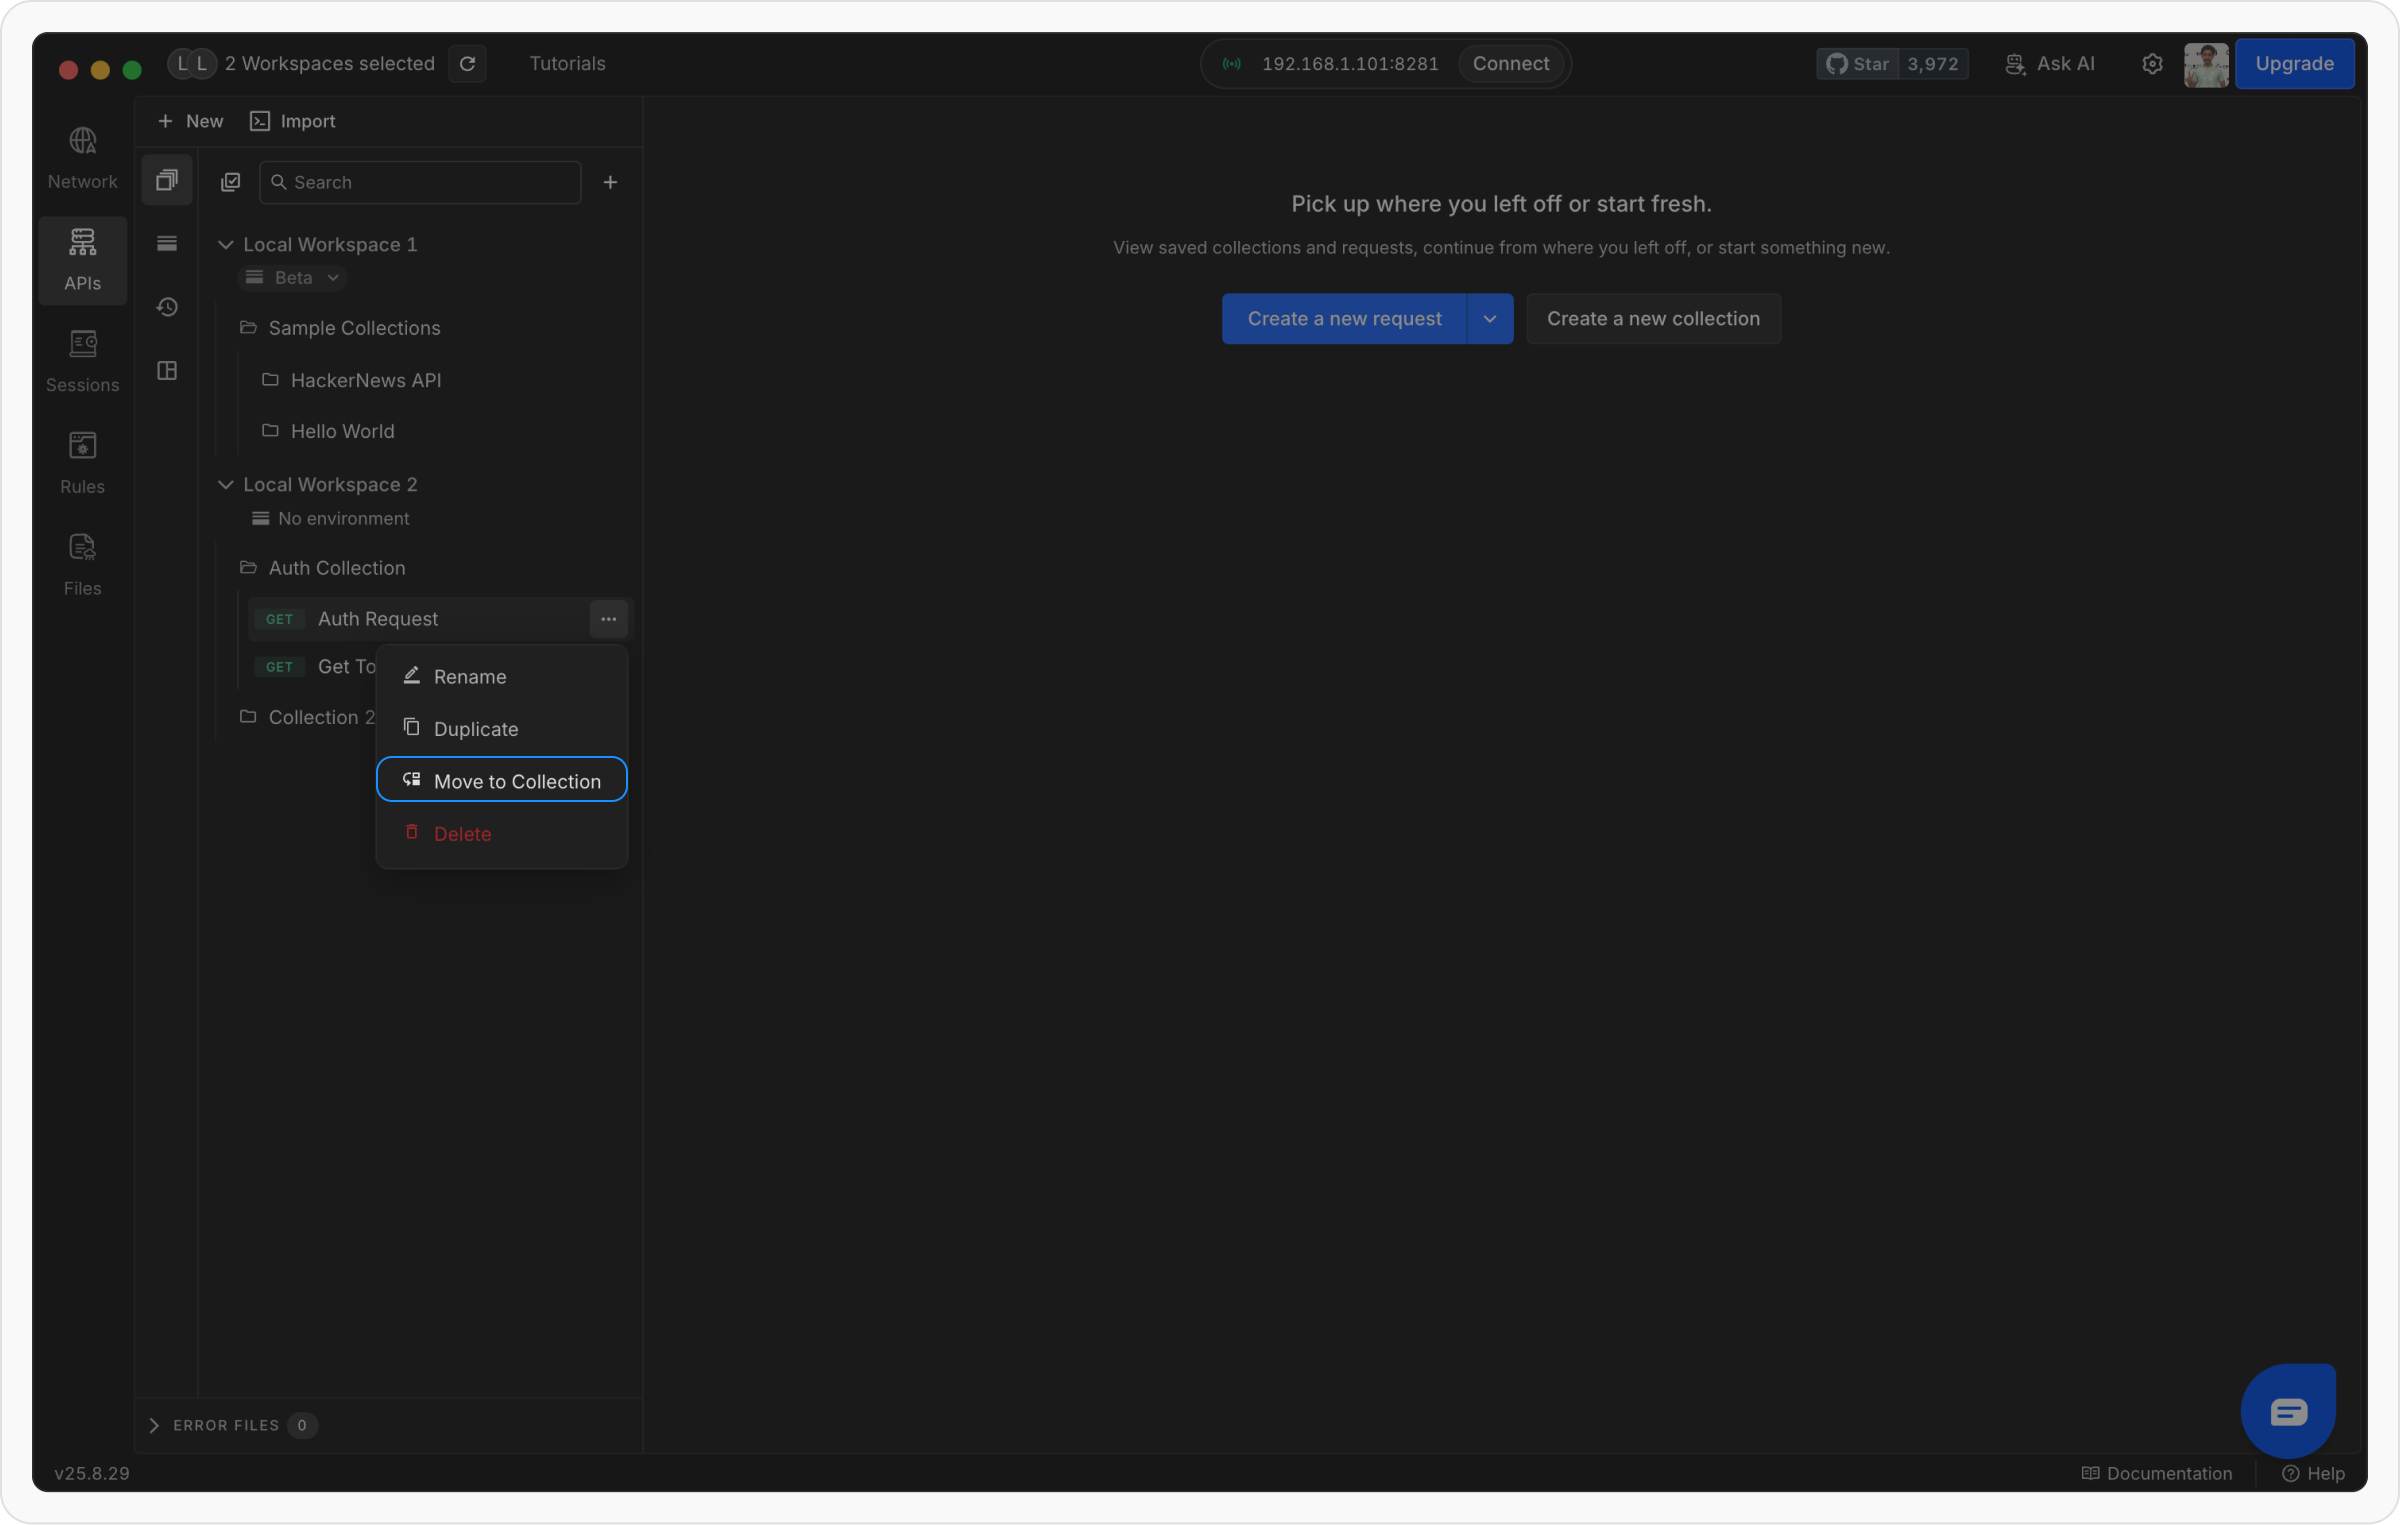Open the Sessions panel
Image resolution: width=2400 pixels, height=1525 pixels.
(x=82, y=360)
